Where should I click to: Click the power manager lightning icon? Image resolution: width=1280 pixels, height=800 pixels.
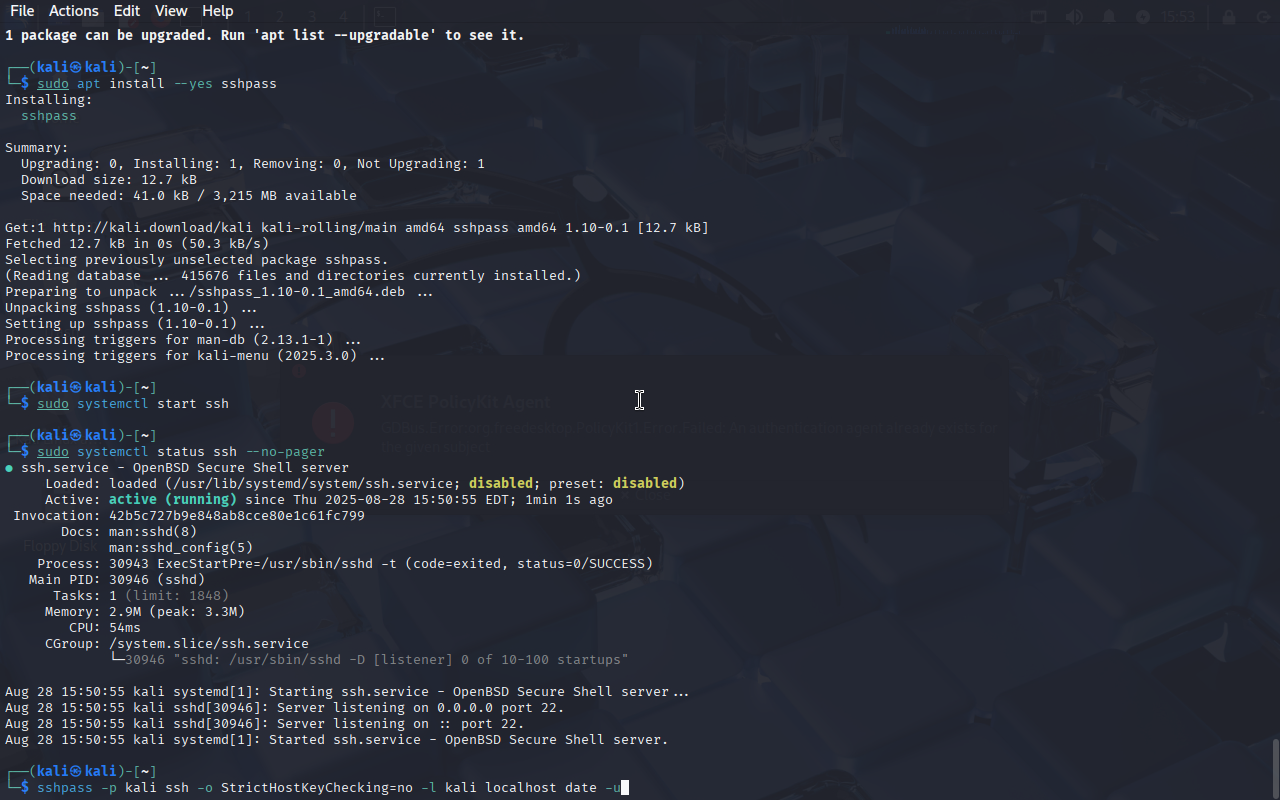tap(1143, 17)
